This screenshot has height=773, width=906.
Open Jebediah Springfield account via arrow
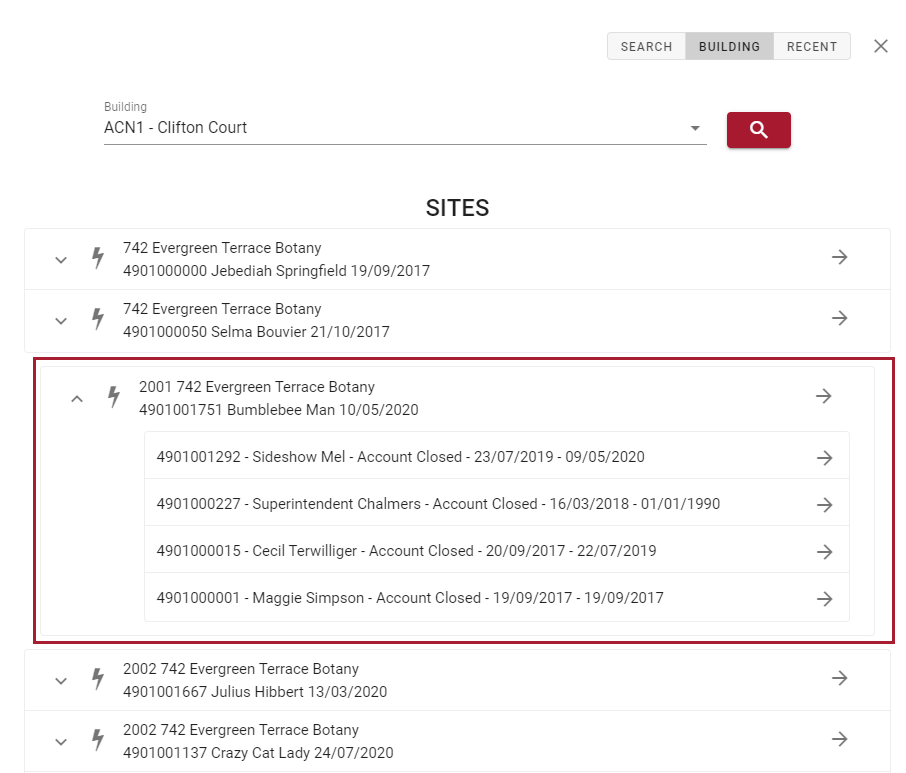click(840, 257)
